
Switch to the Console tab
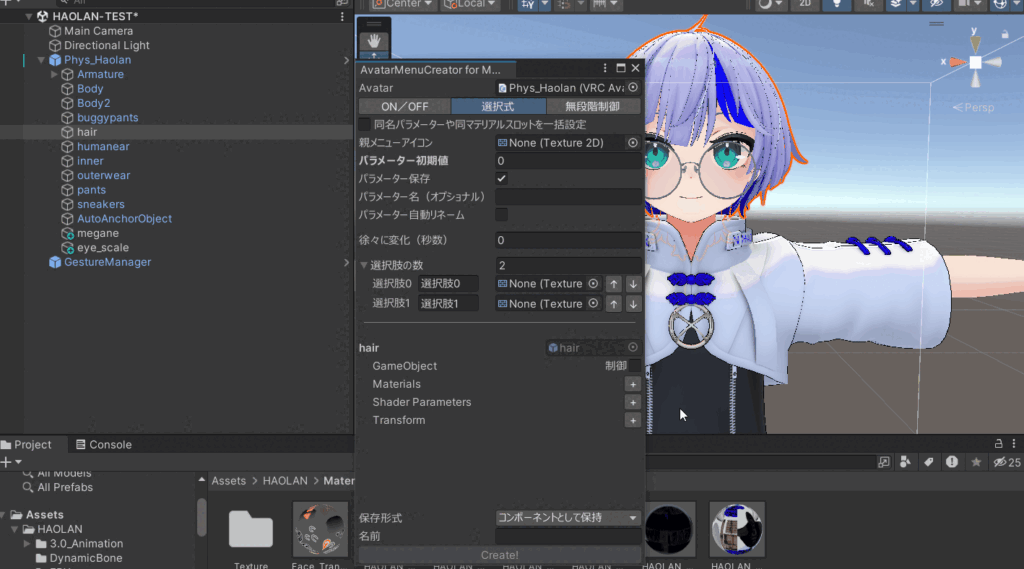click(x=103, y=444)
